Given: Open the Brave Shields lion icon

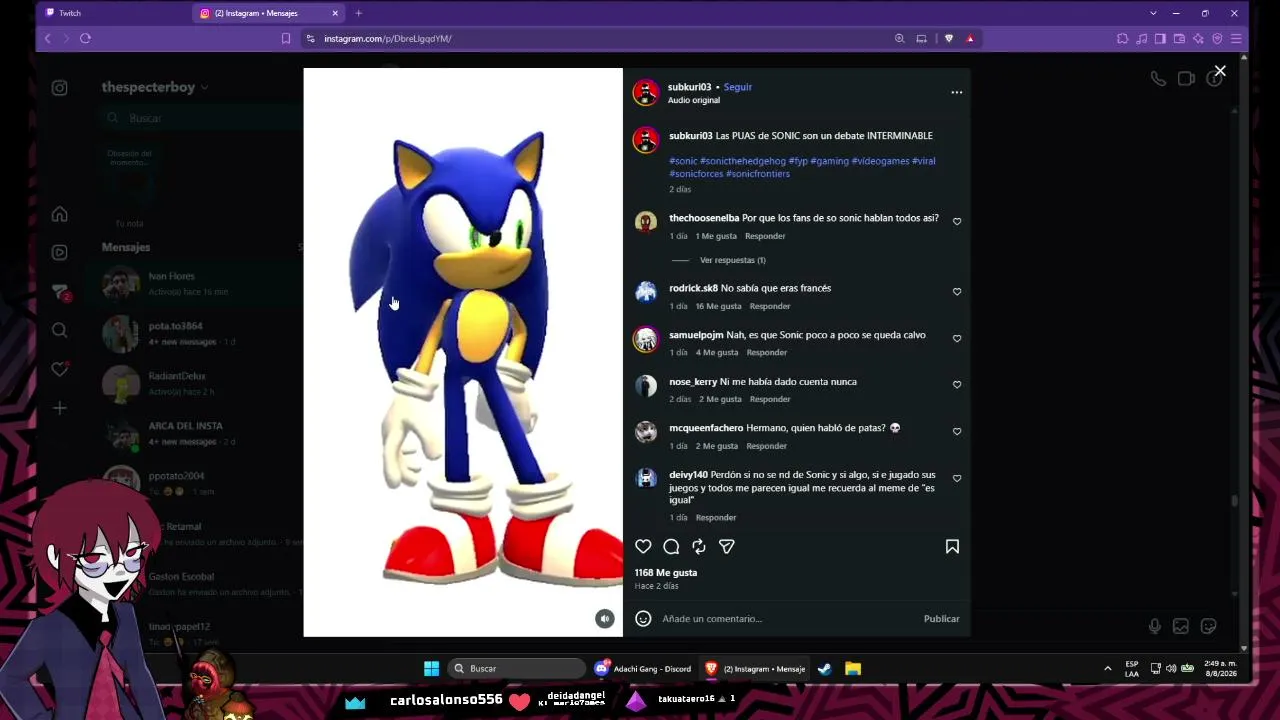Looking at the screenshot, I should pyautogui.click(x=949, y=39).
